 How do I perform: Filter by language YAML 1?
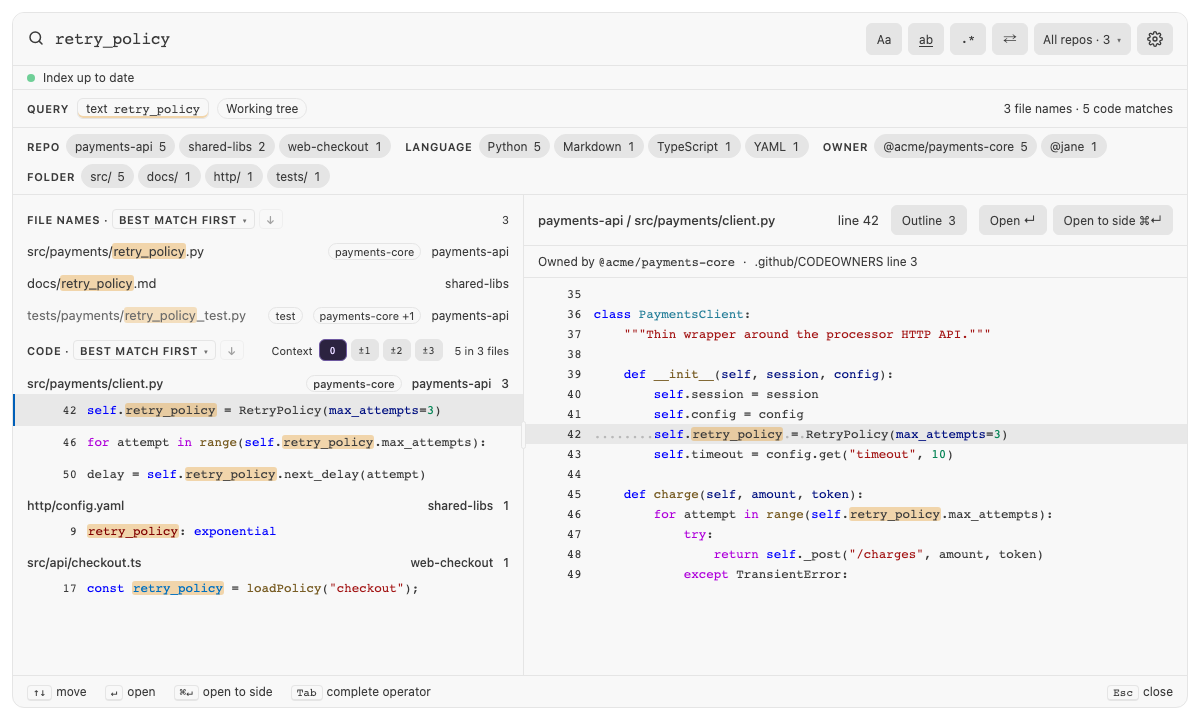pyautogui.click(x=776, y=147)
